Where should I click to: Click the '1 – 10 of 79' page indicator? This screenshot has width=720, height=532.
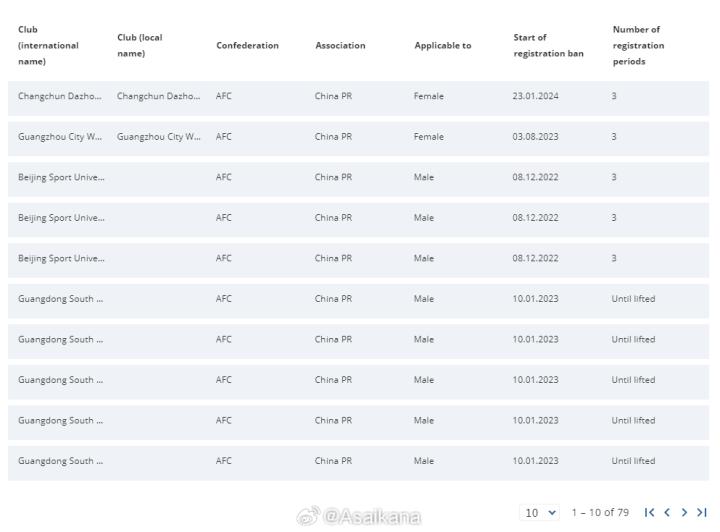(x=600, y=513)
